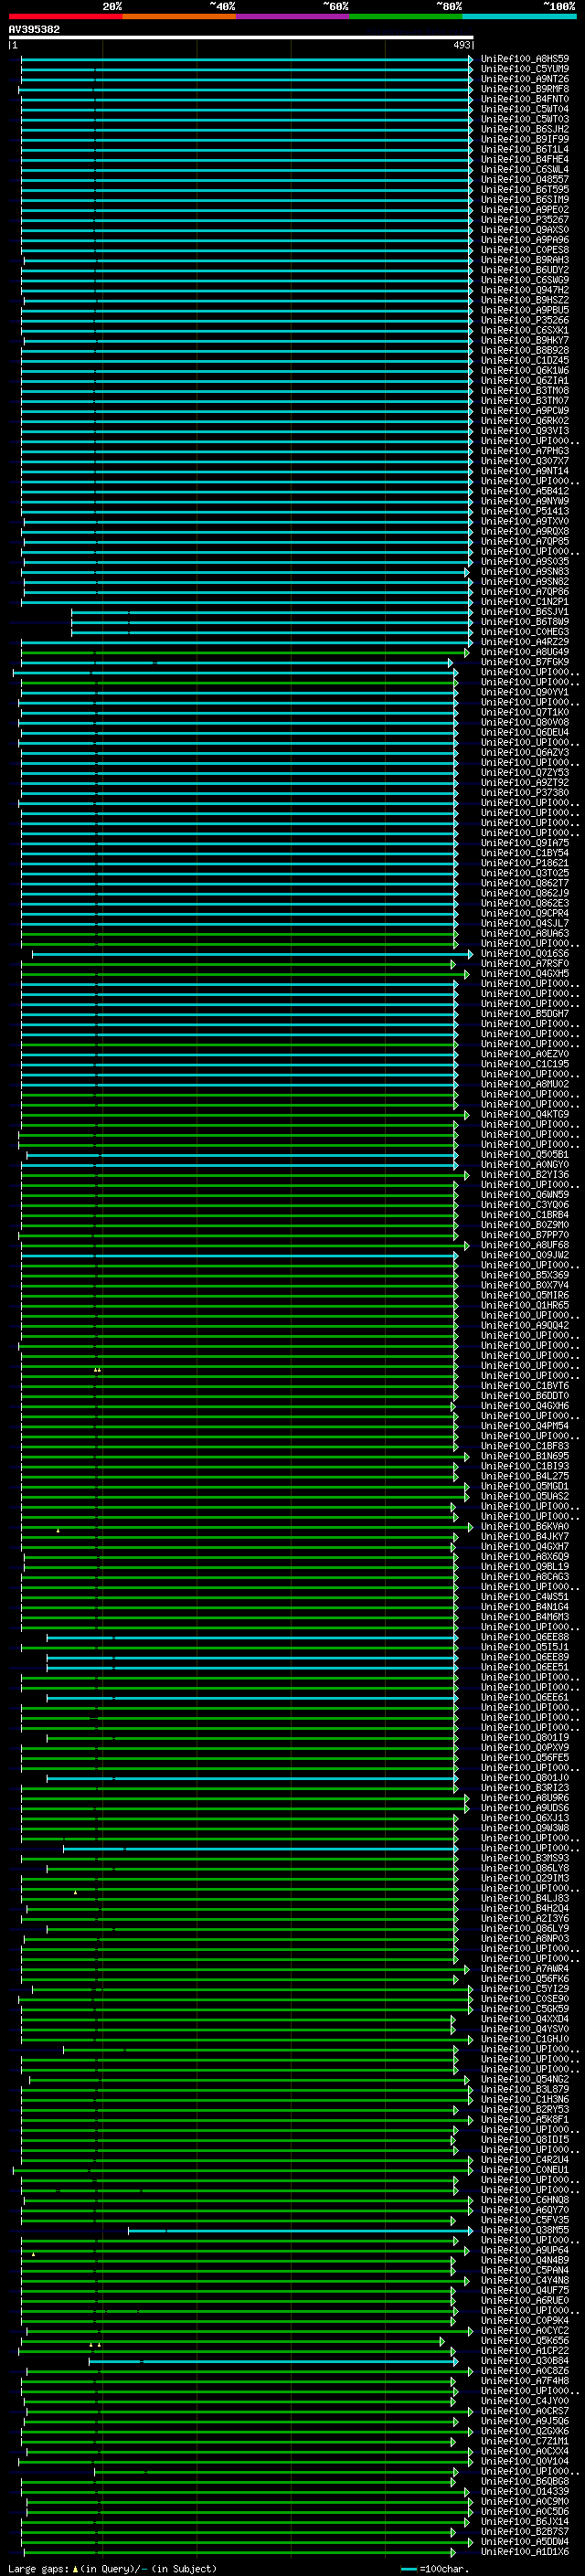Select the UniRef100_B6SJV1 label
This screenshot has height=2576, width=585.
click(x=525, y=611)
